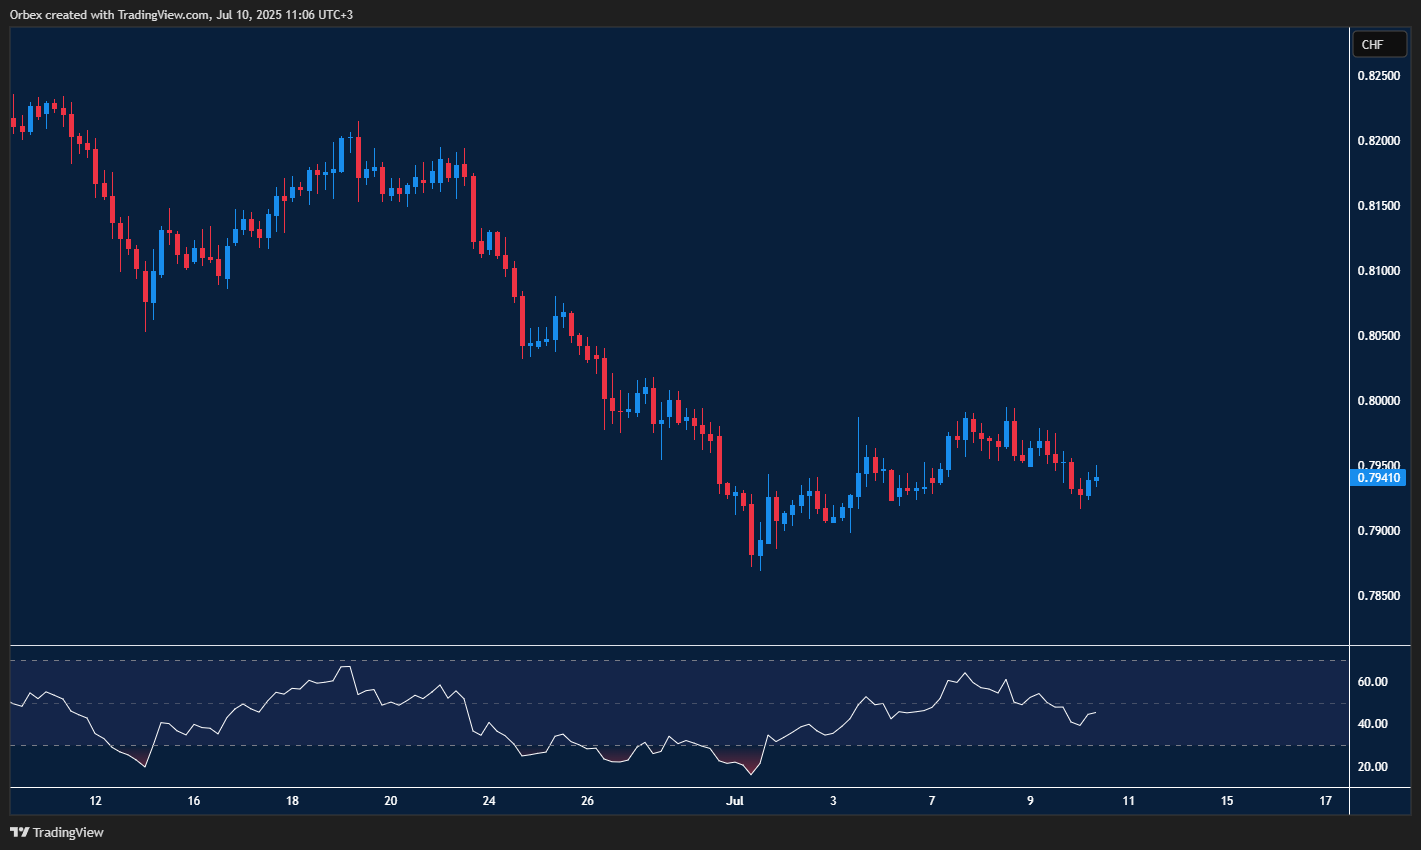The height and width of the screenshot is (850, 1421).
Task: Click the 9 label on the time axis
Action: coord(1030,800)
